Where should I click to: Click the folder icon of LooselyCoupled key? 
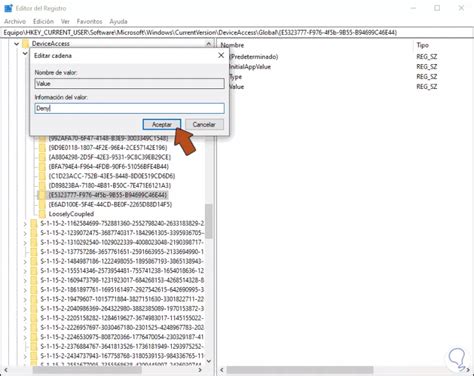(42, 214)
